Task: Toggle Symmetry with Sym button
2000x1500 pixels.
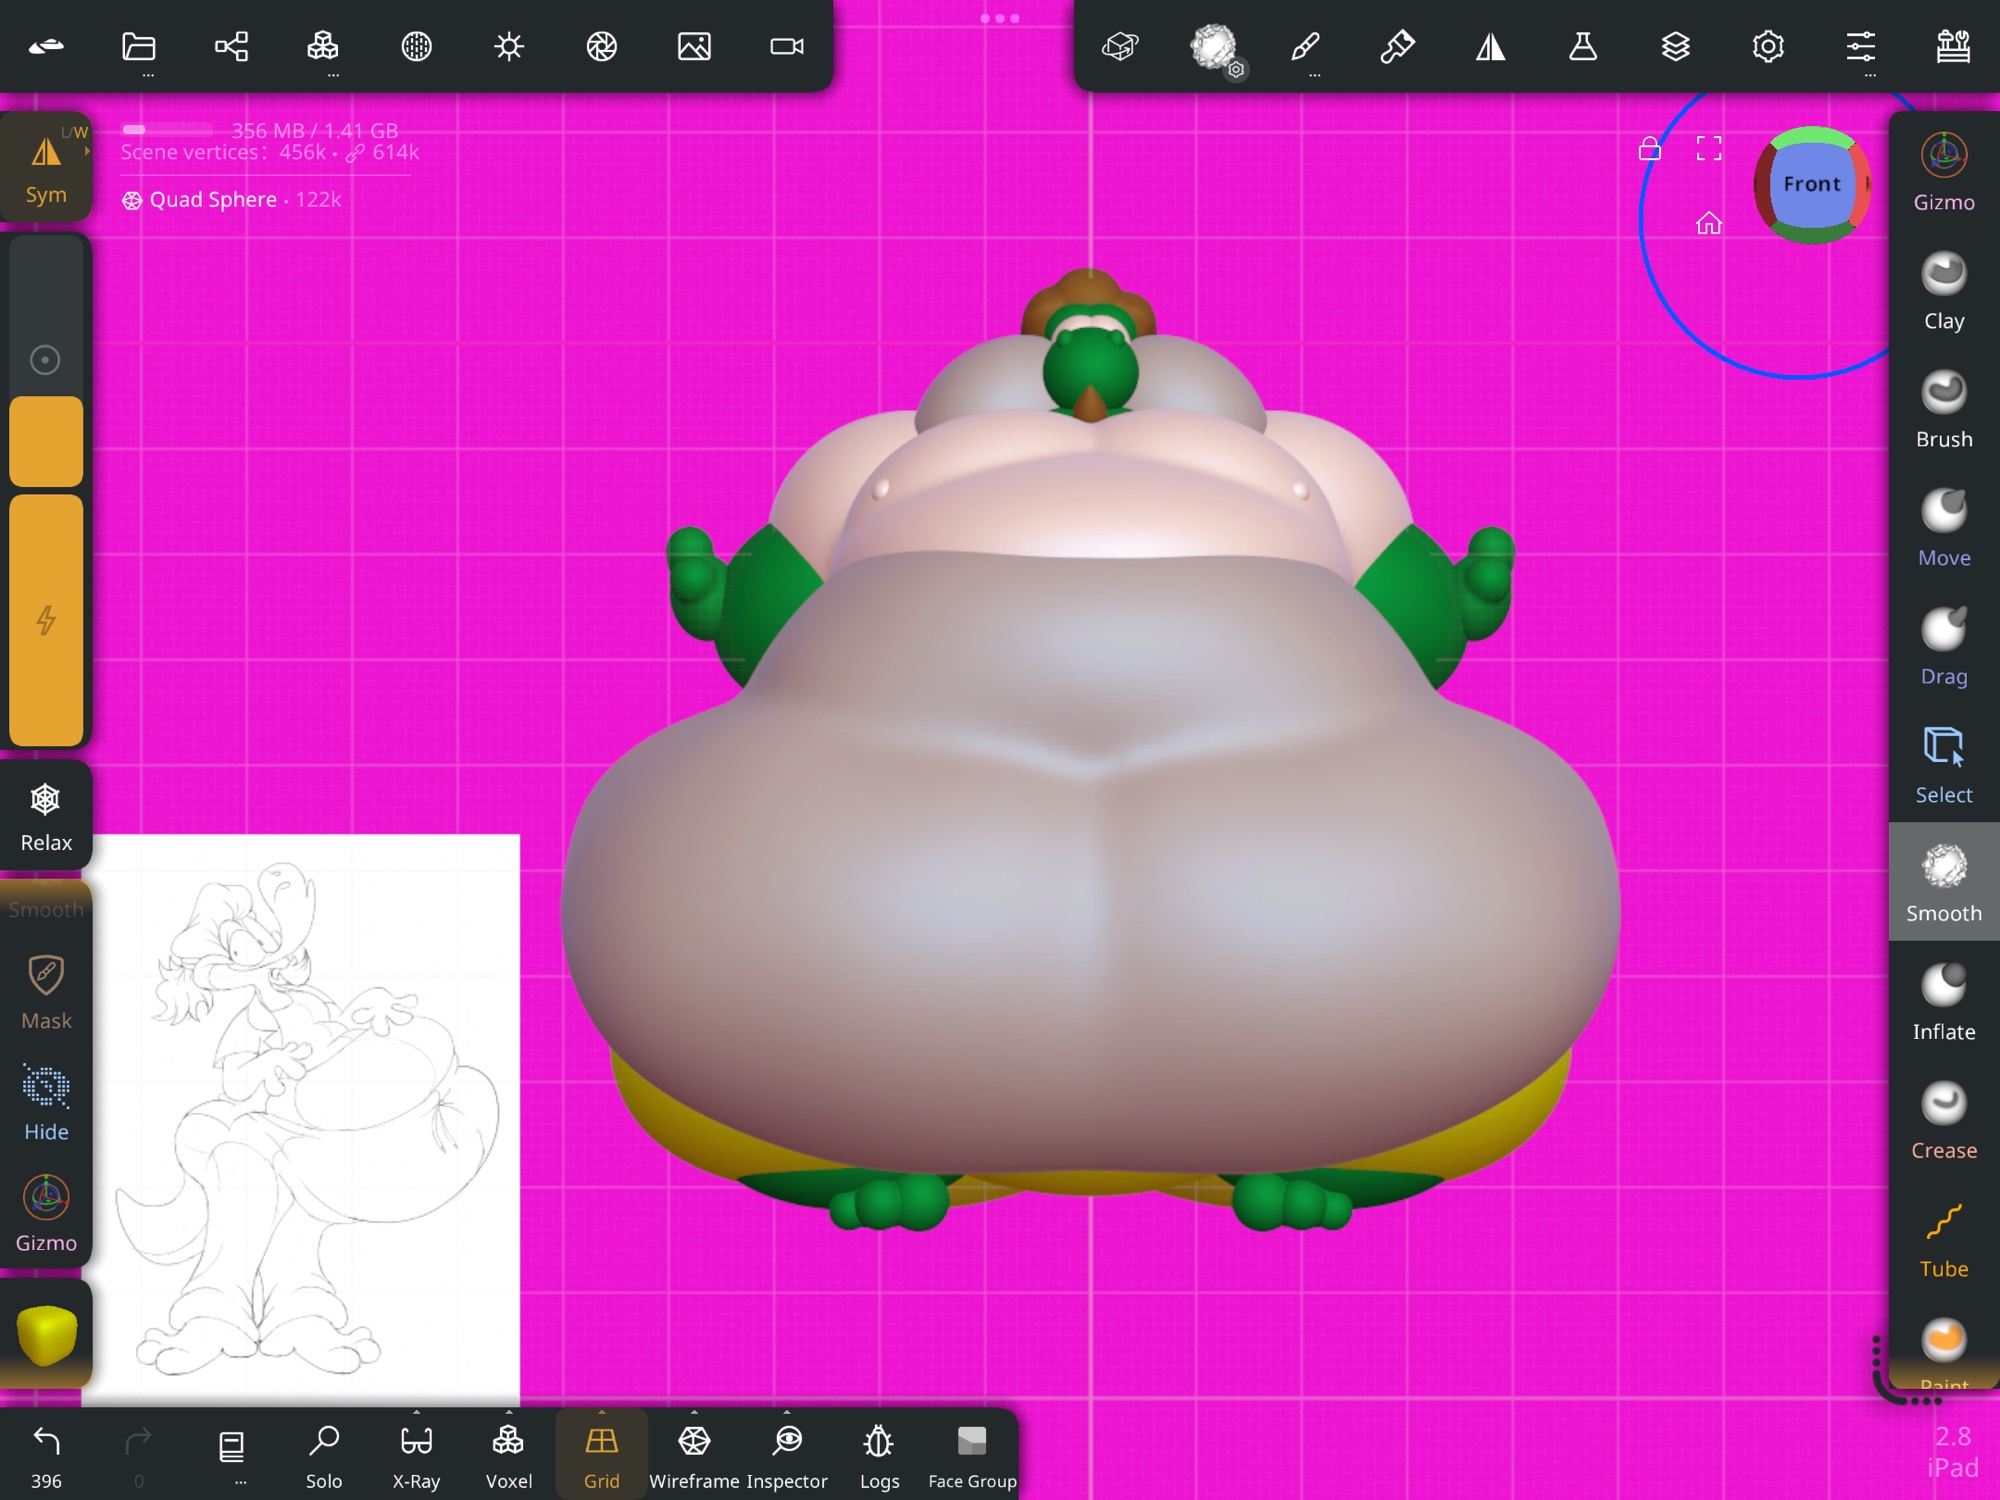Action: [x=46, y=168]
